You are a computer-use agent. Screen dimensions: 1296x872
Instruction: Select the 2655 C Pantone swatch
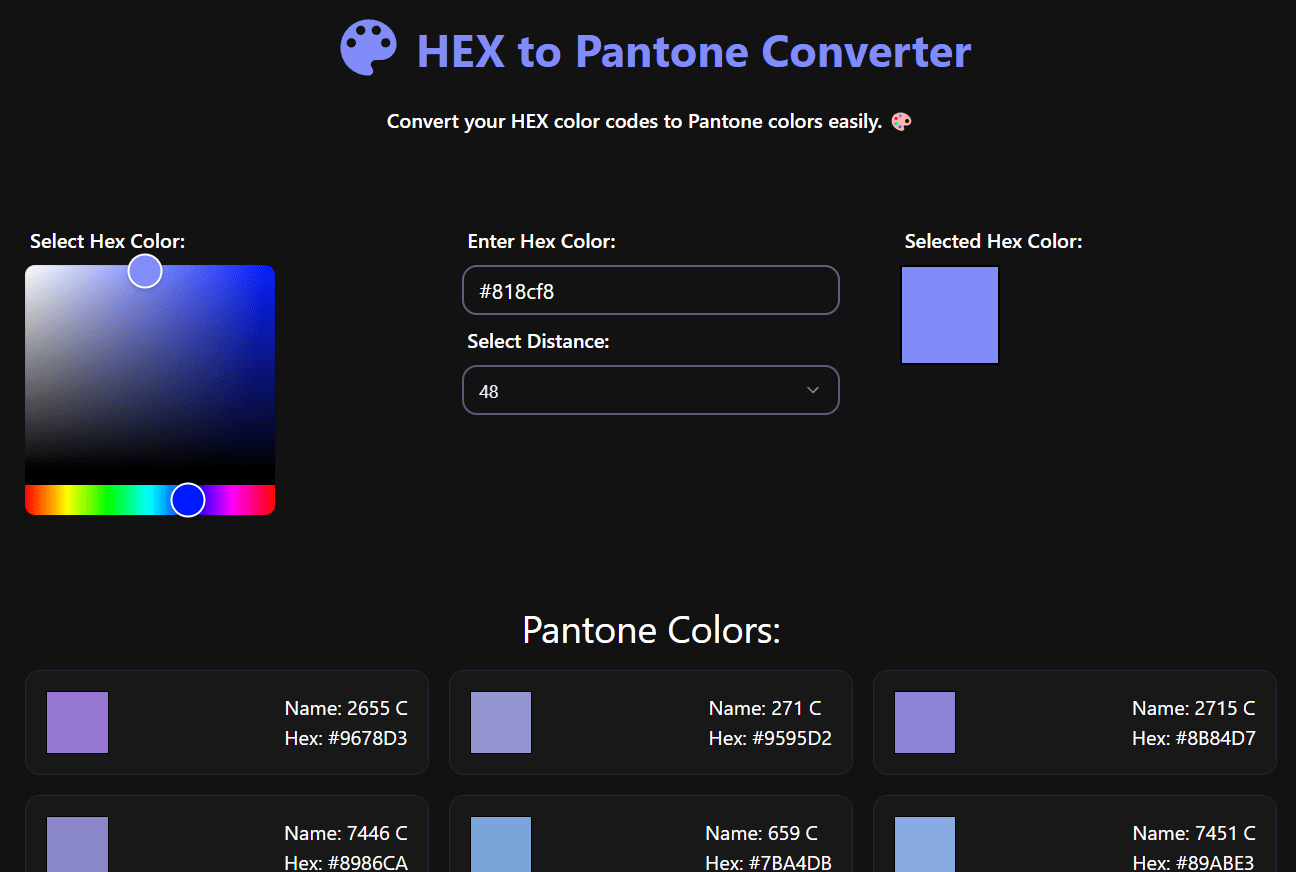click(x=77, y=722)
